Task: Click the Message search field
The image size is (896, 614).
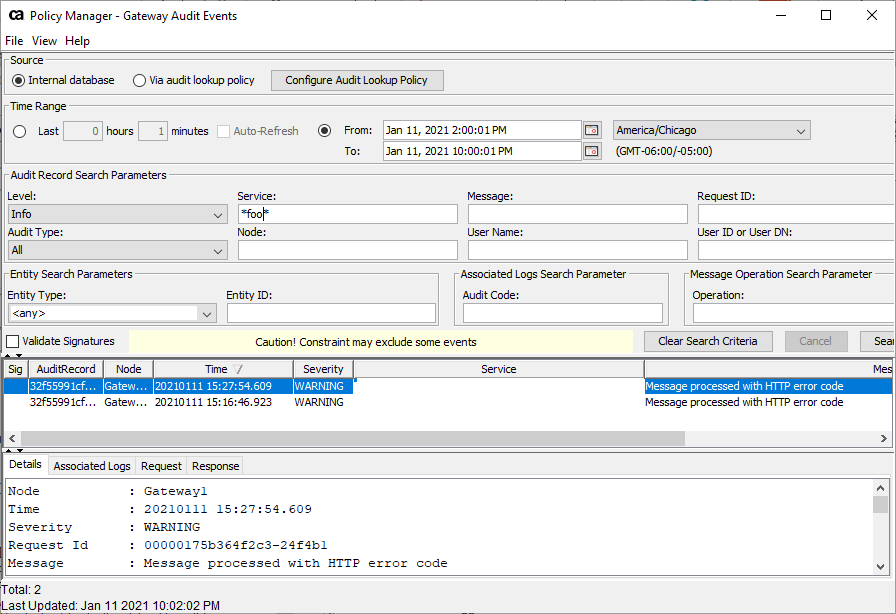Action: point(578,214)
